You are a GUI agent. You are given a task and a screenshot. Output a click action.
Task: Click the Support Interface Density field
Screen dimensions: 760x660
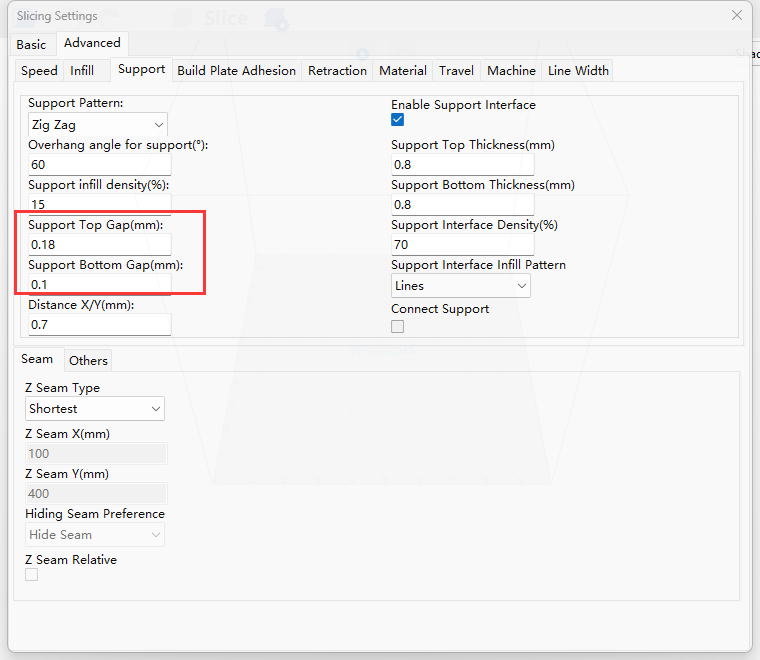[462, 245]
